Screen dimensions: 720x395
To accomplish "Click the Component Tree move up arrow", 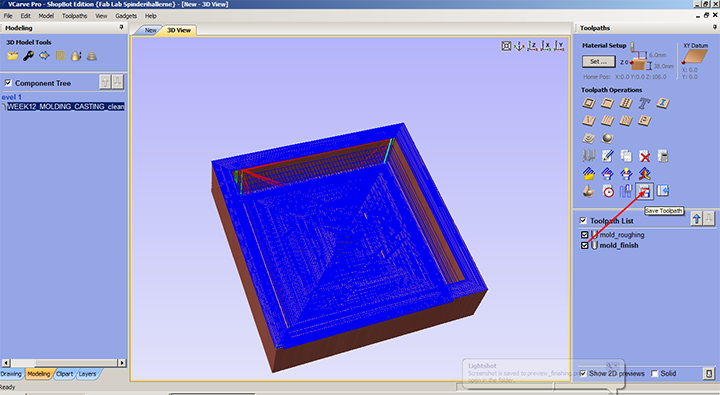I will (x=105, y=82).
